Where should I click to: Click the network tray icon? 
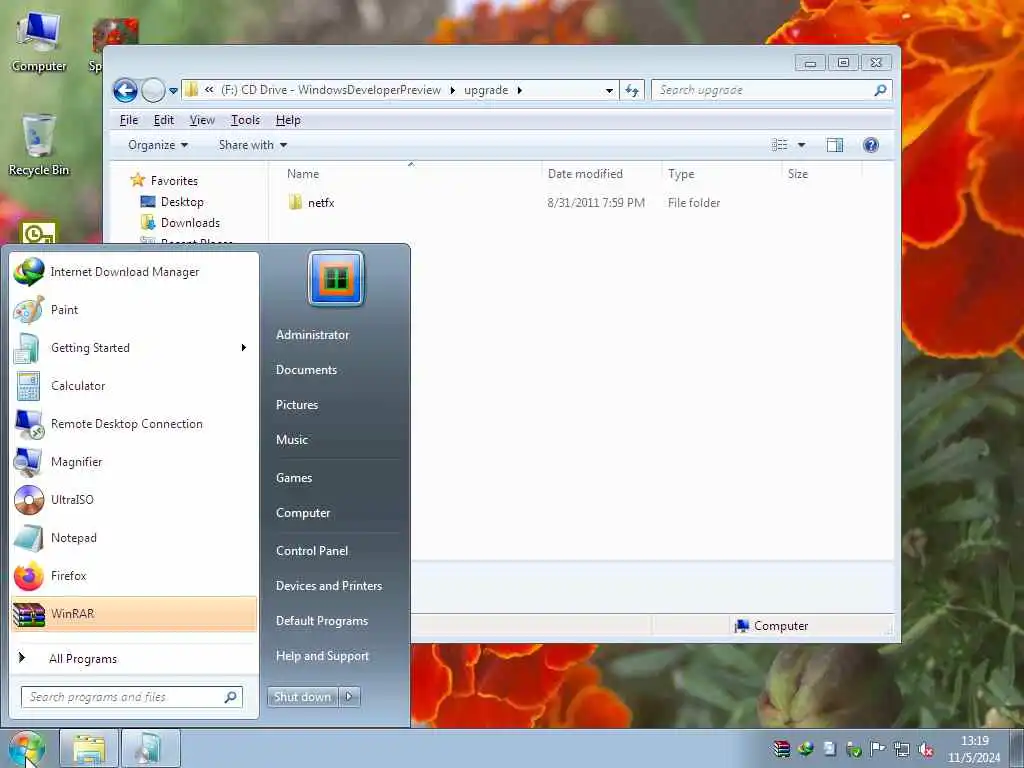coord(902,750)
